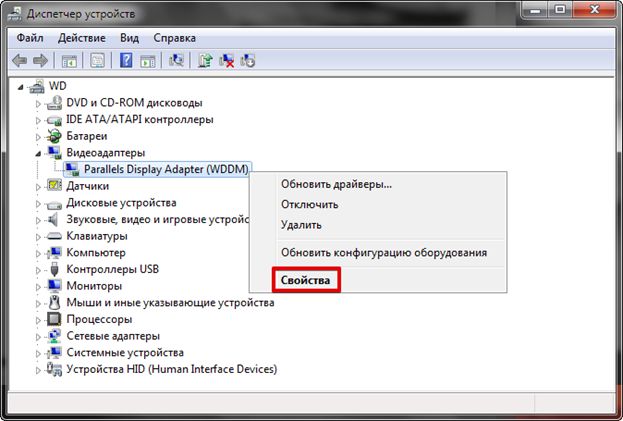
Task: Click the Uninstall device red X icon
Action: pos(226,60)
